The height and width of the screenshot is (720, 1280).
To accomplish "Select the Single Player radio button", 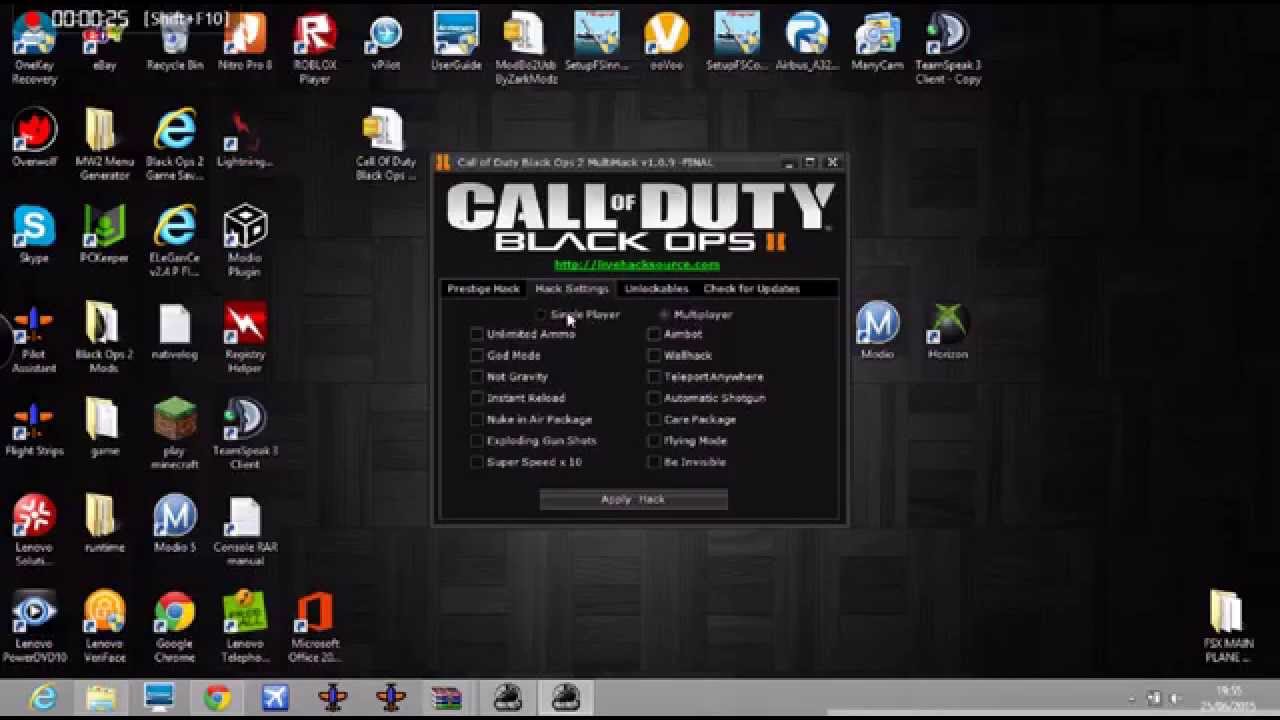I will (542, 315).
